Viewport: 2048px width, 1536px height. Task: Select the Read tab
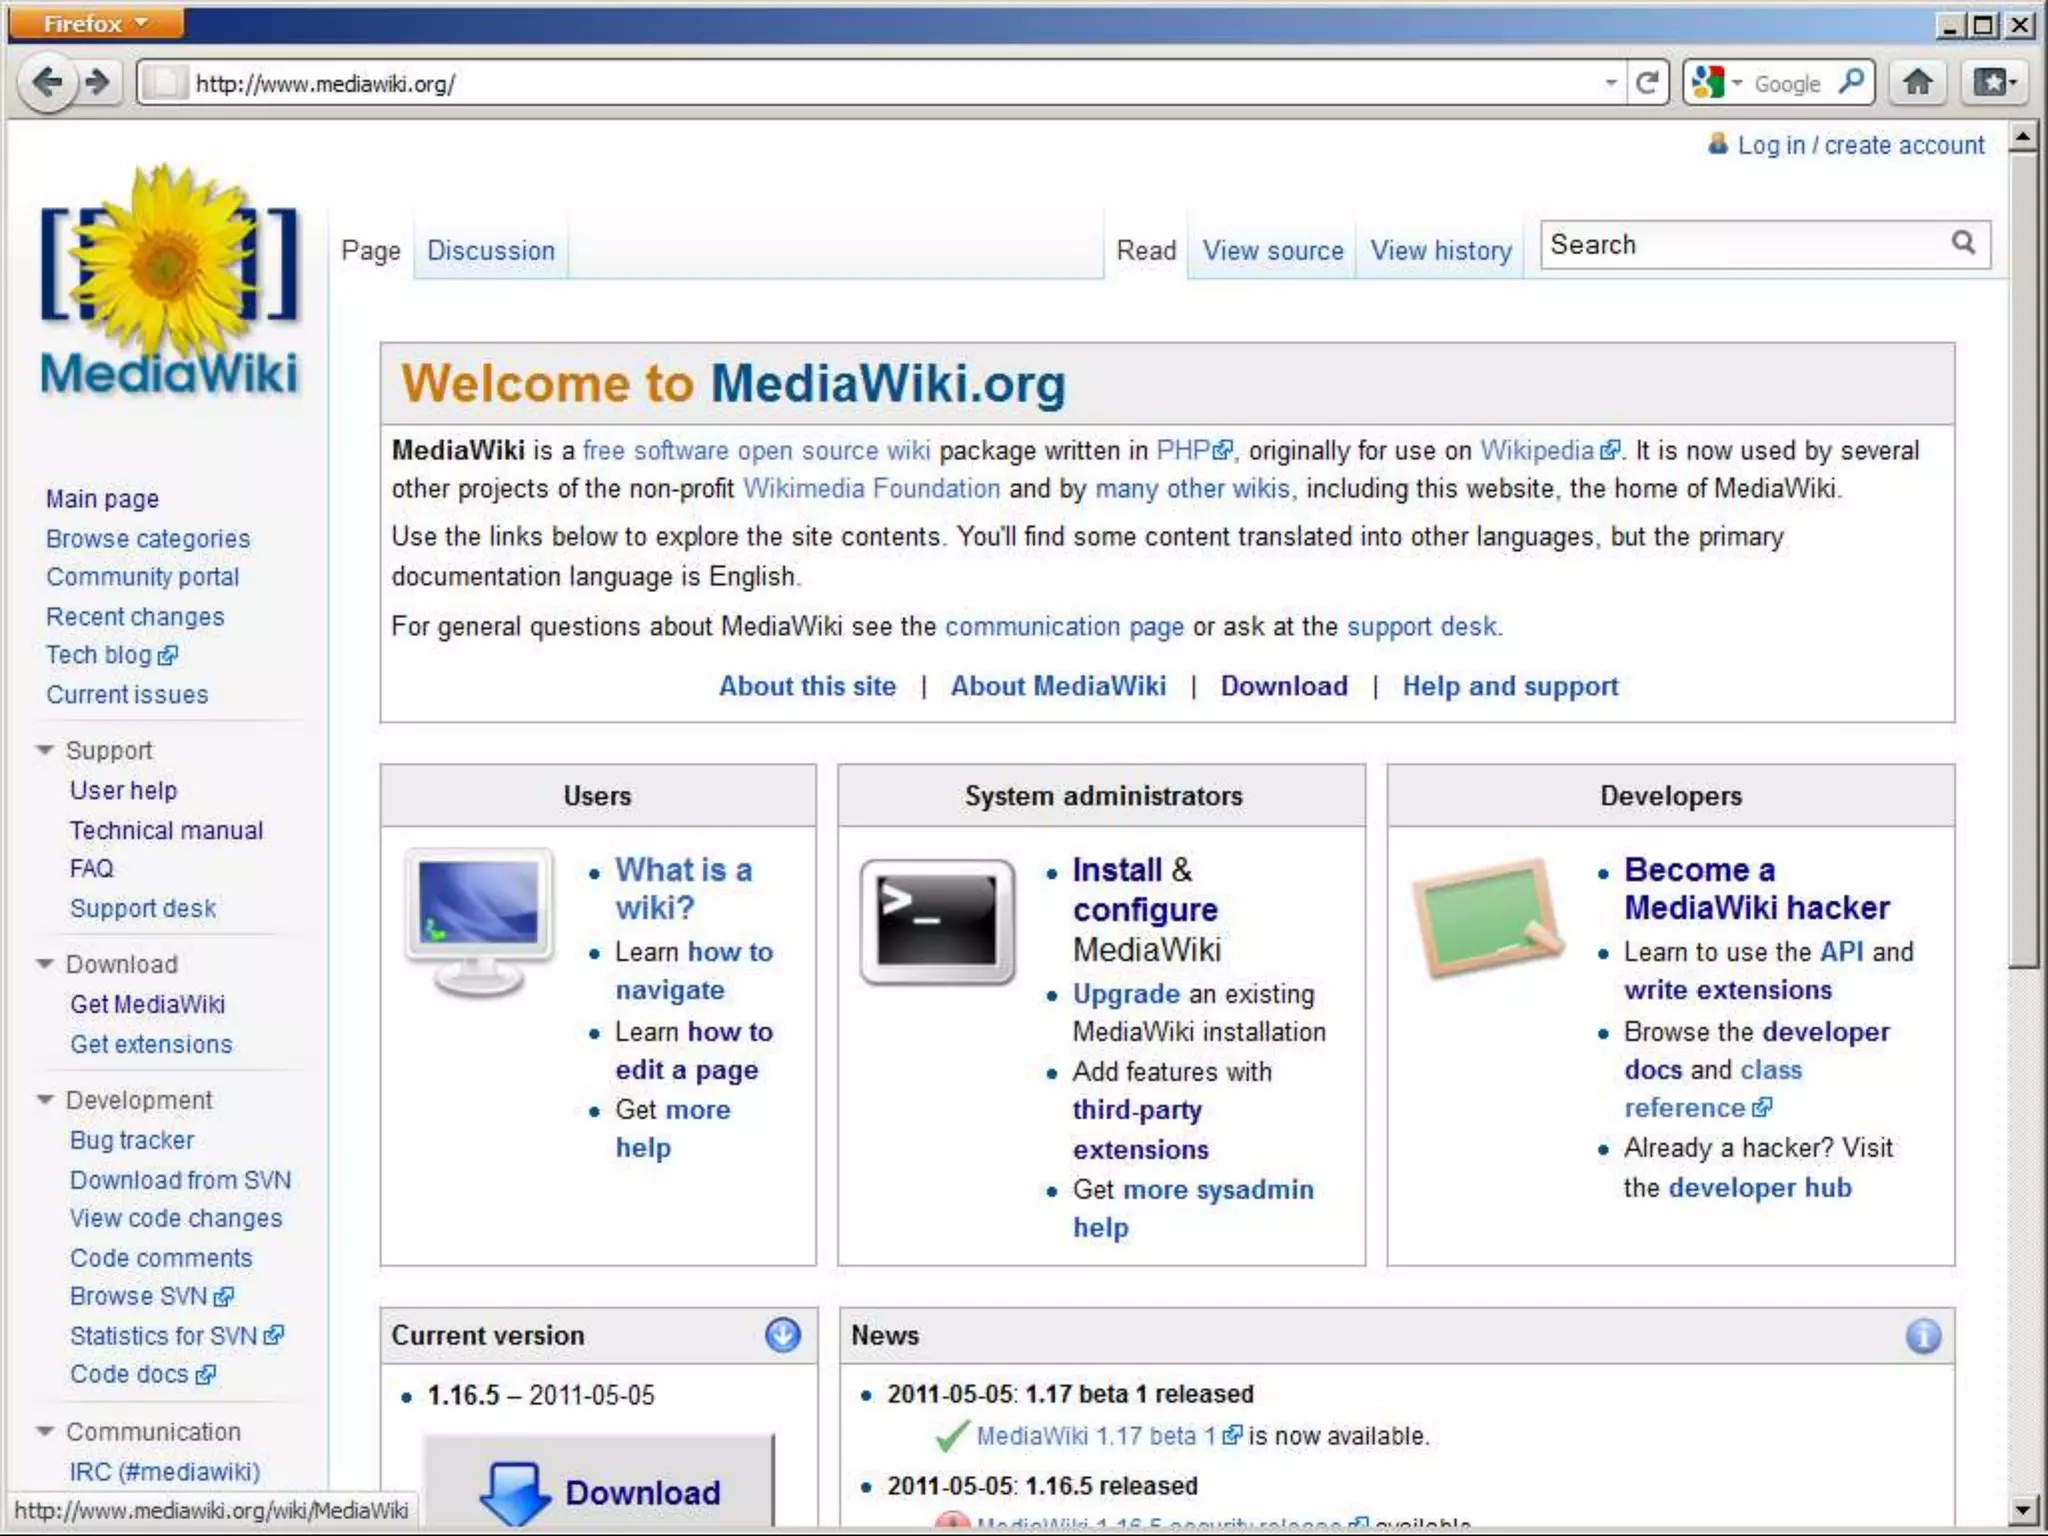(1146, 250)
